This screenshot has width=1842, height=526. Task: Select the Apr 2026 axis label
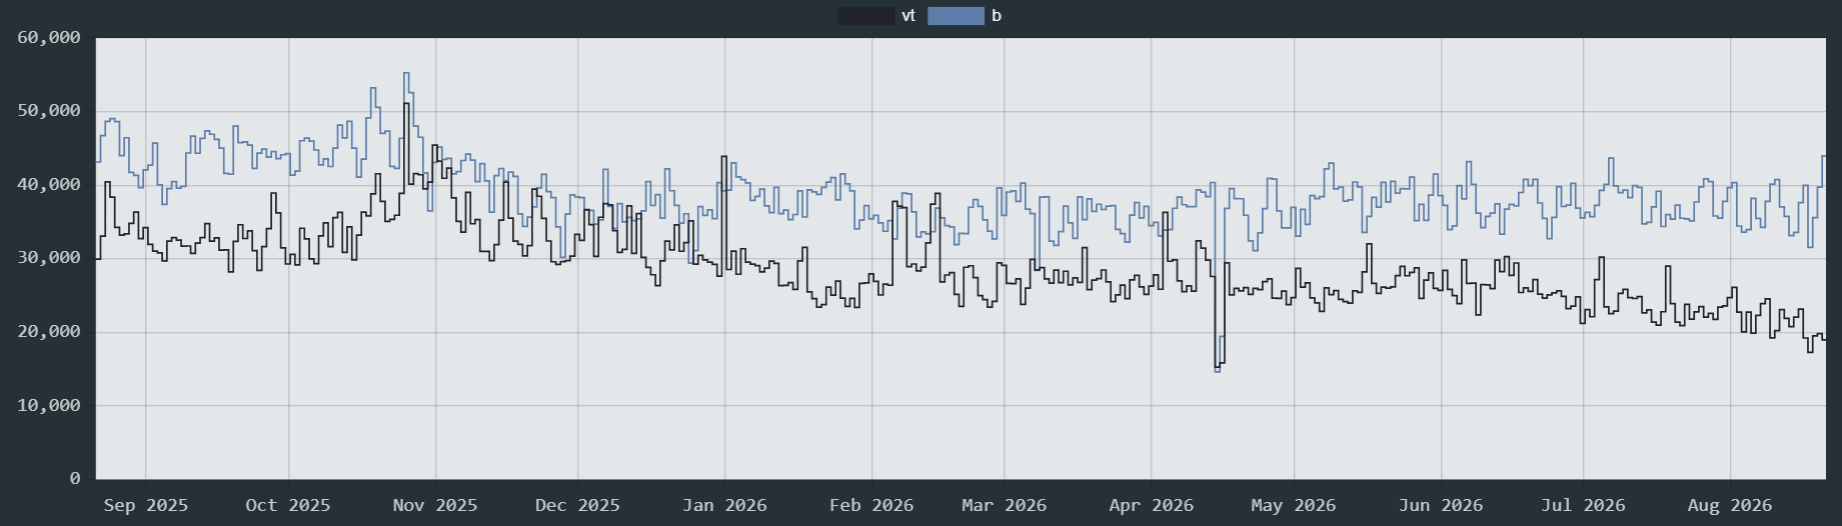1151,505
